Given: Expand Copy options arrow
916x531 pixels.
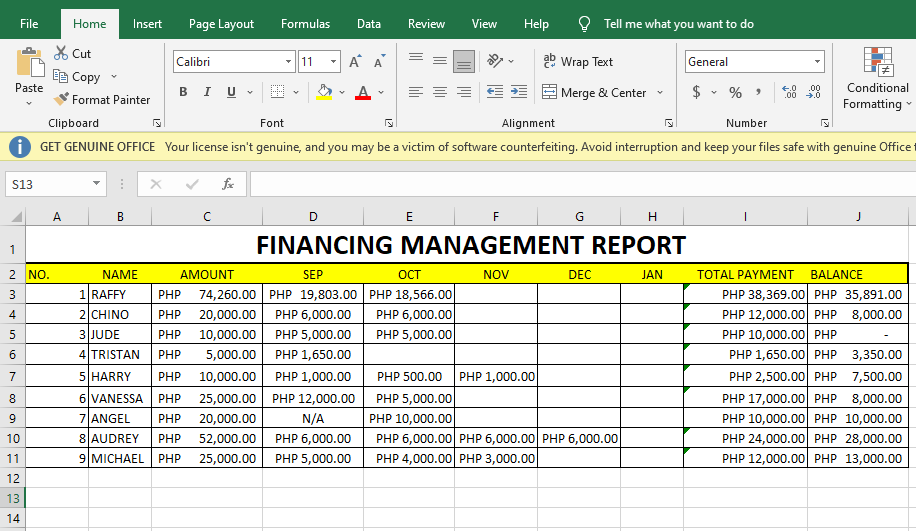Looking at the screenshot, I should click(114, 77).
